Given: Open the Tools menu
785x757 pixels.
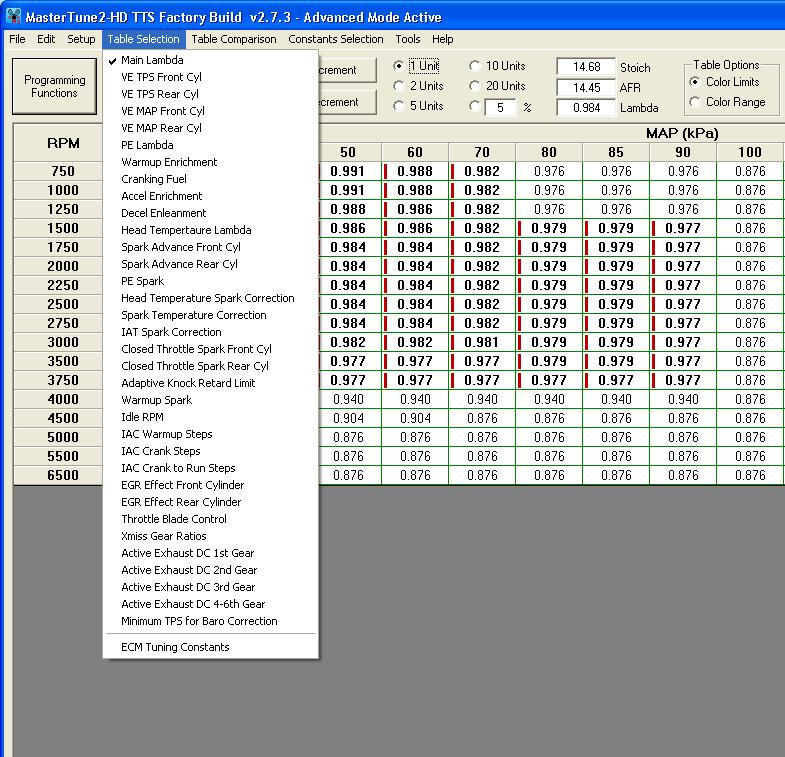Looking at the screenshot, I should tap(408, 39).
